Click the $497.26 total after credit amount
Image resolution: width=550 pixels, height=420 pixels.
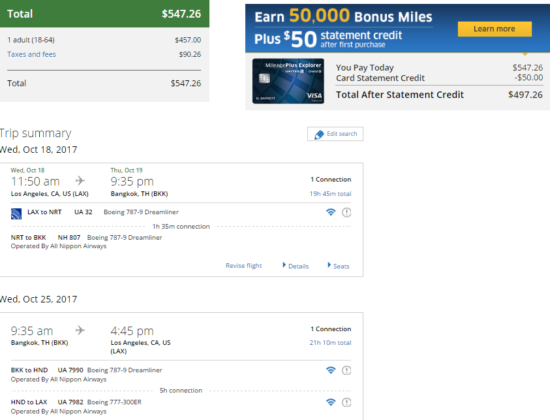(525, 95)
